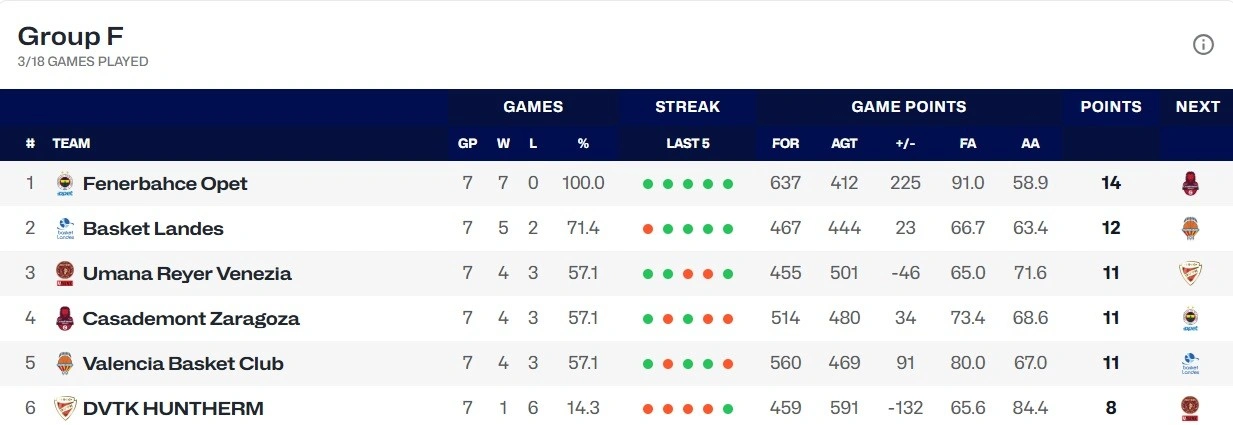The image size is (1233, 425).
Task: Click the DVTK HUNTHERM logo beside its name
Action: point(65,408)
